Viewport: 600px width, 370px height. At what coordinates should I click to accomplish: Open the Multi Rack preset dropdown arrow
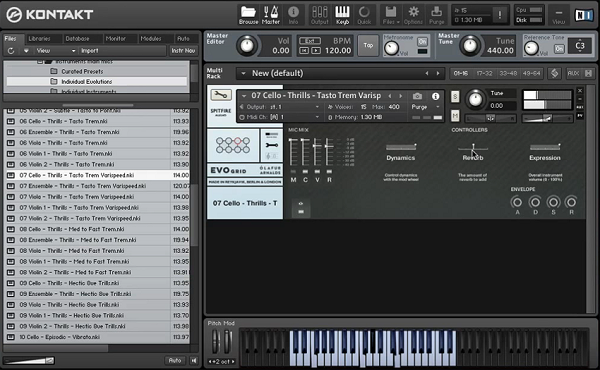(243, 73)
